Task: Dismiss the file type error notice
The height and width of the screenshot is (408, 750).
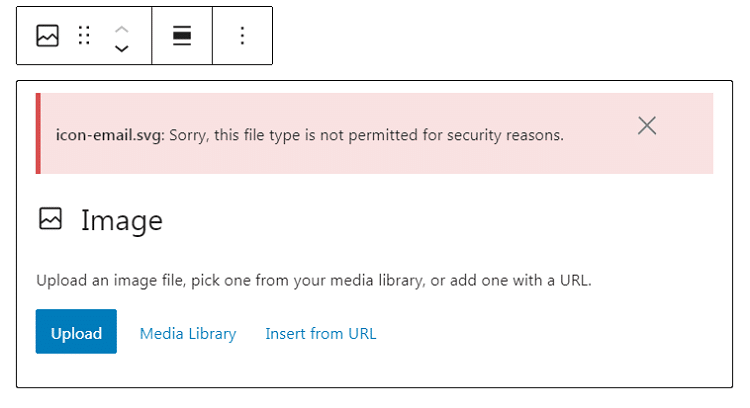Action: pos(647,125)
